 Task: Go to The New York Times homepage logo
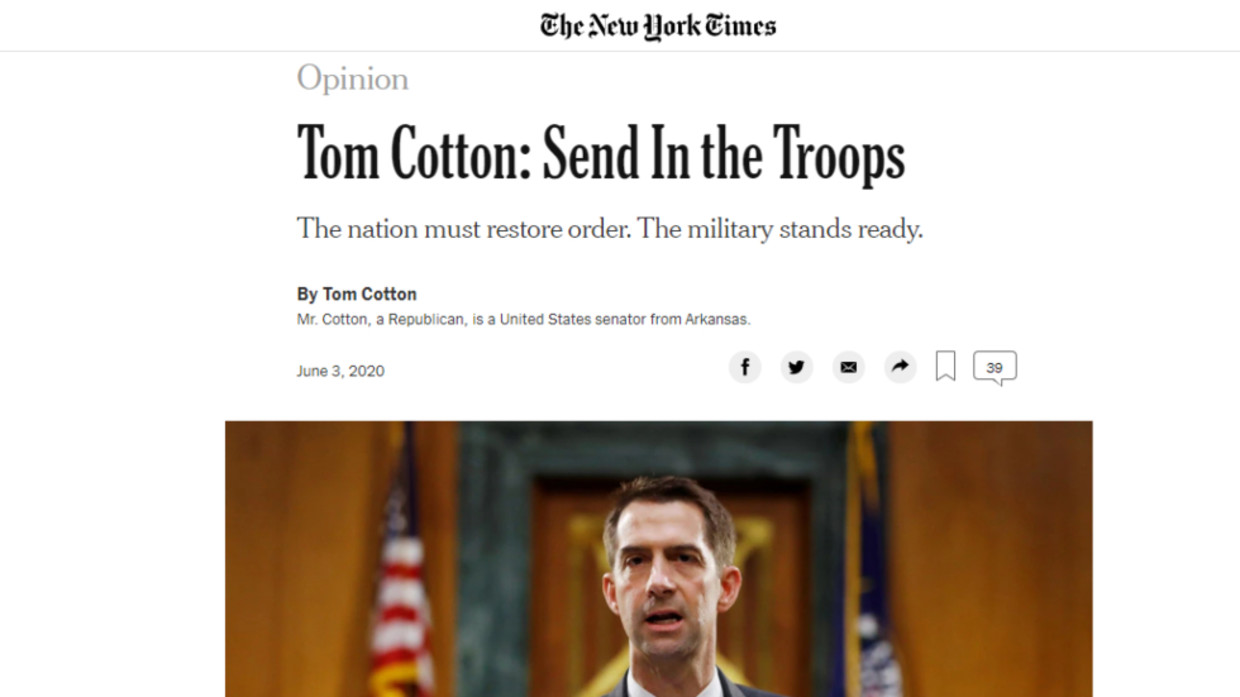tap(658, 25)
